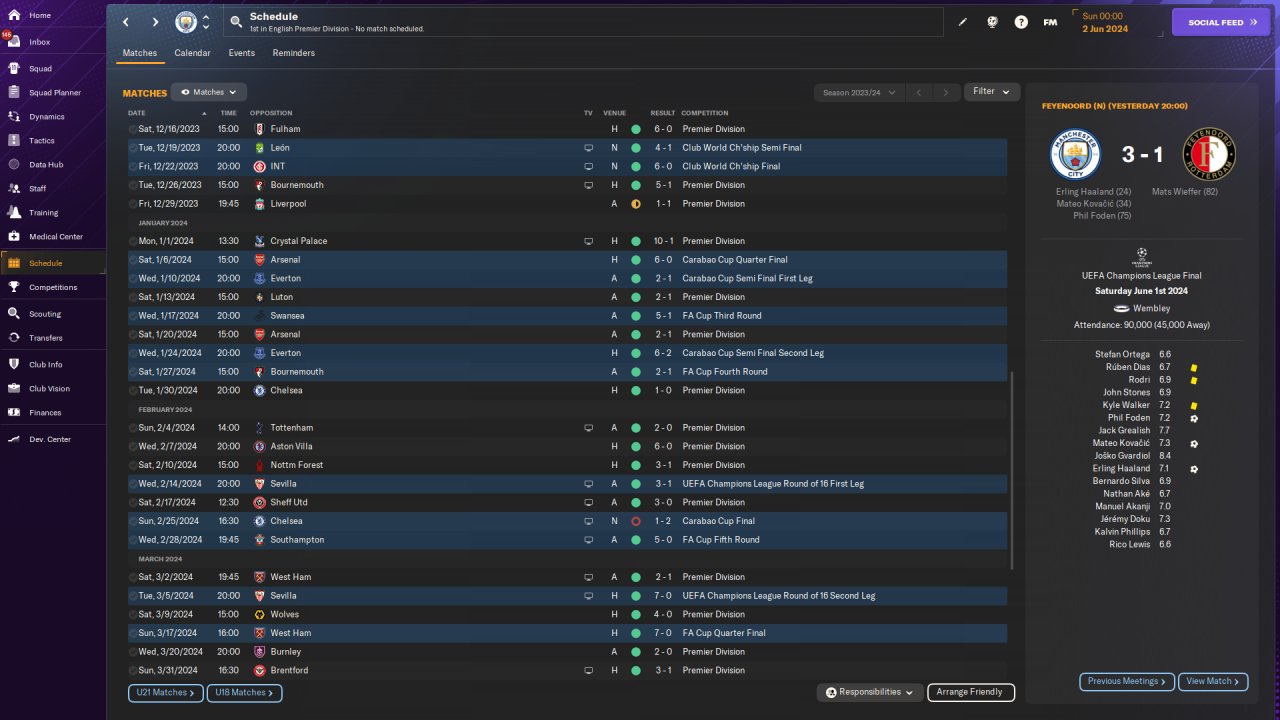The width and height of the screenshot is (1280, 720).
Task: Open Competitions from sidebar
Action: (x=52, y=287)
